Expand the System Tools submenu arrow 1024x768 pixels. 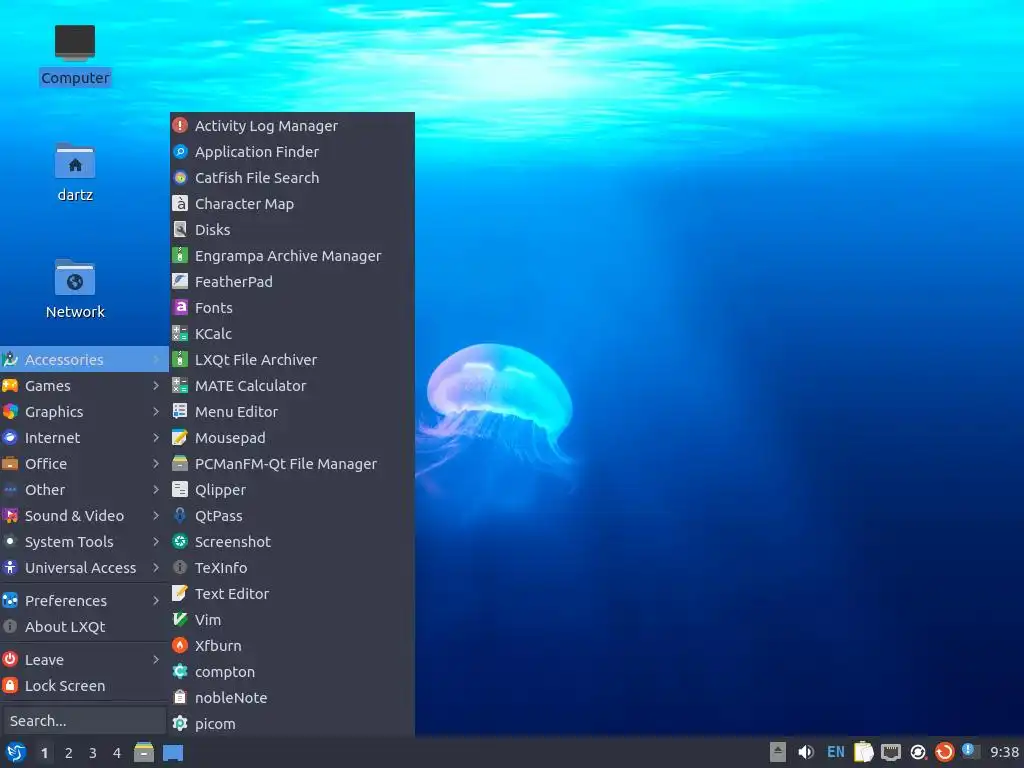tap(156, 541)
